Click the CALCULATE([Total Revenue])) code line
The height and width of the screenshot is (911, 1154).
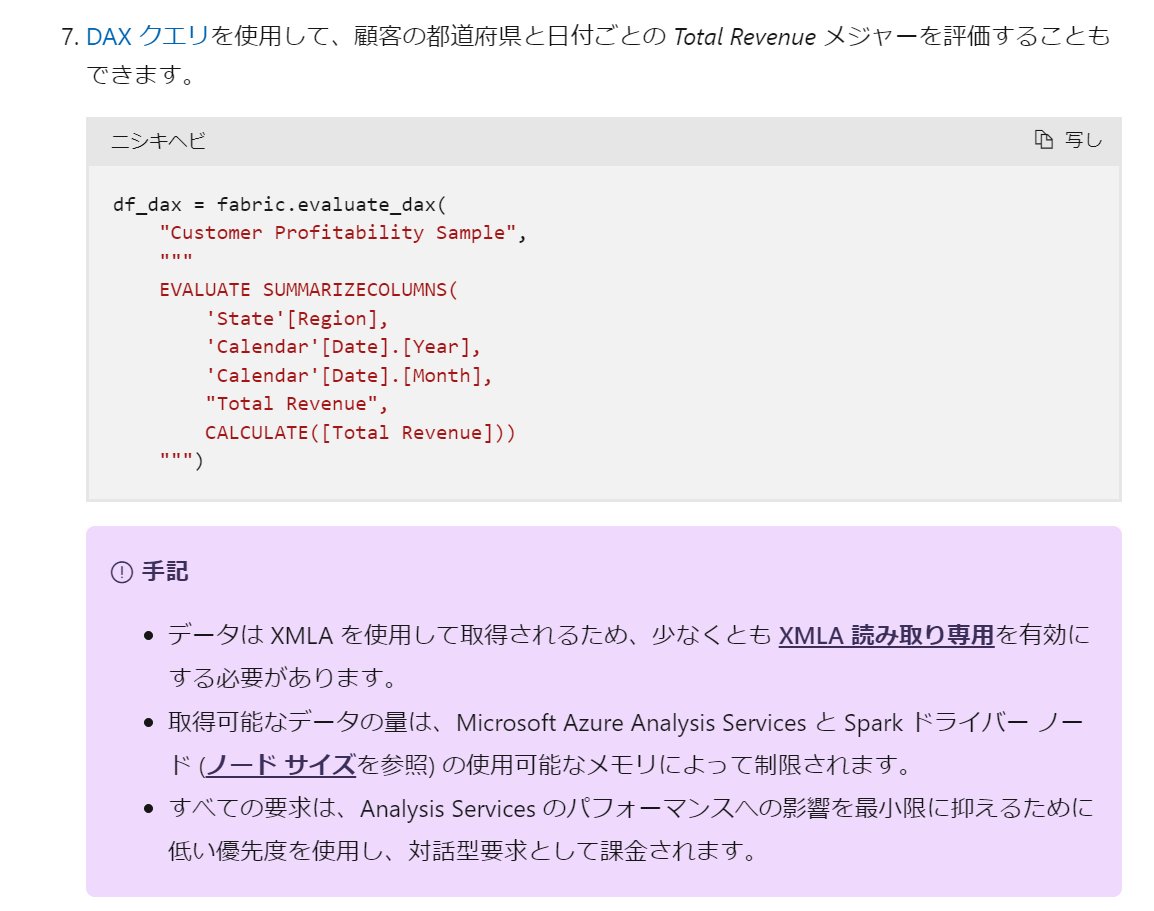click(361, 433)
